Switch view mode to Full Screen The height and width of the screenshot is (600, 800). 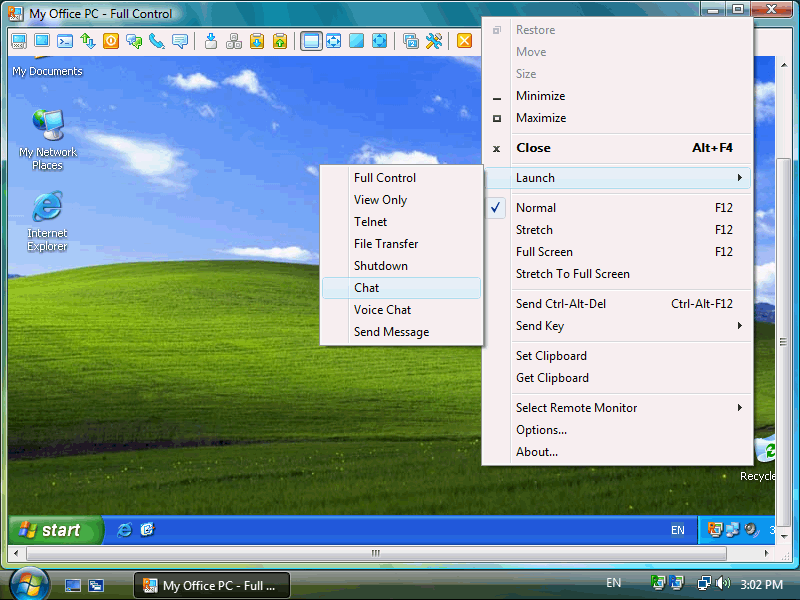click(544, 252)
